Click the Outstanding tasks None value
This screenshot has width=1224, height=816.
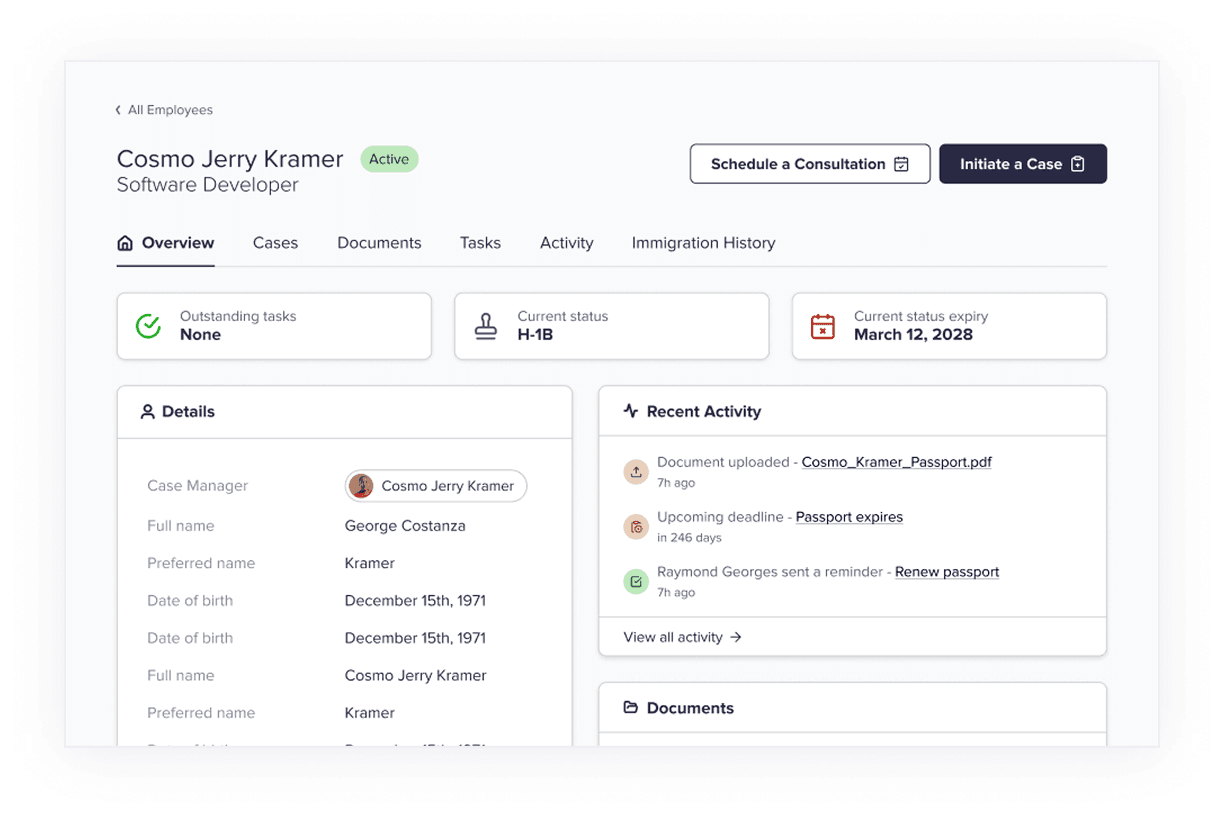(200, 335)
